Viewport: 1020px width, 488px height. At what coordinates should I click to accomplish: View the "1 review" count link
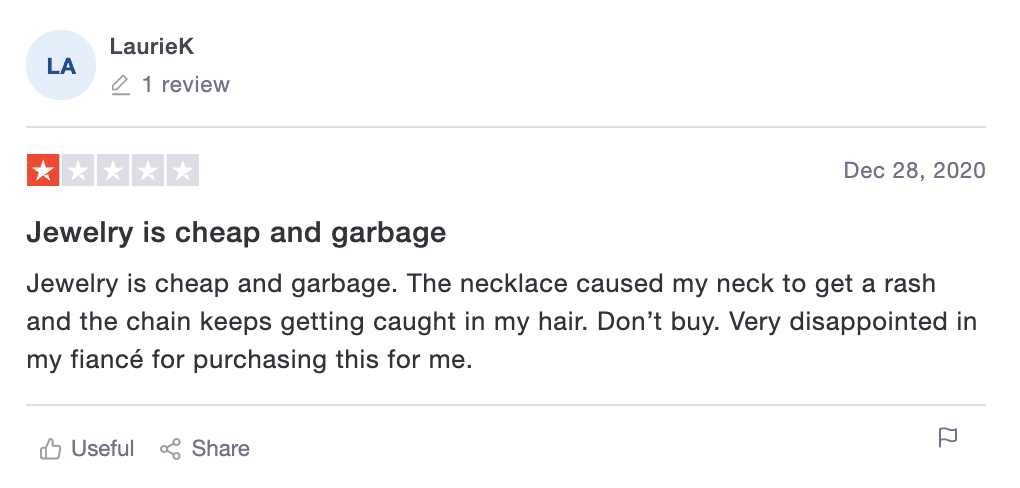tap(185, 85)
